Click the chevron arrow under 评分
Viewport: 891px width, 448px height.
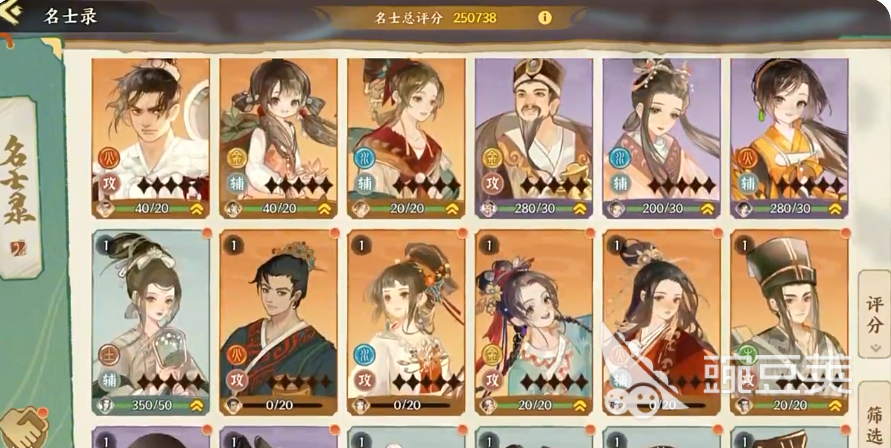[x=874, y=347]
